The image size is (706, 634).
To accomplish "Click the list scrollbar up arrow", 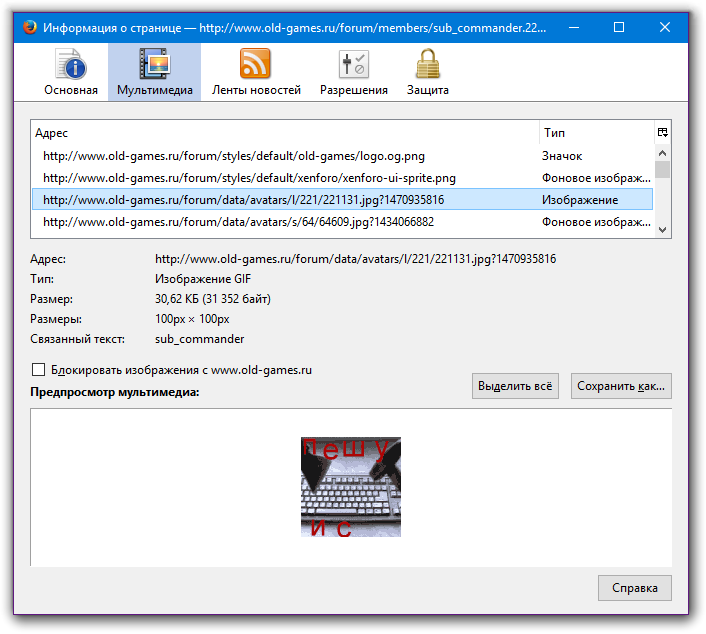I will coord(662,153).
